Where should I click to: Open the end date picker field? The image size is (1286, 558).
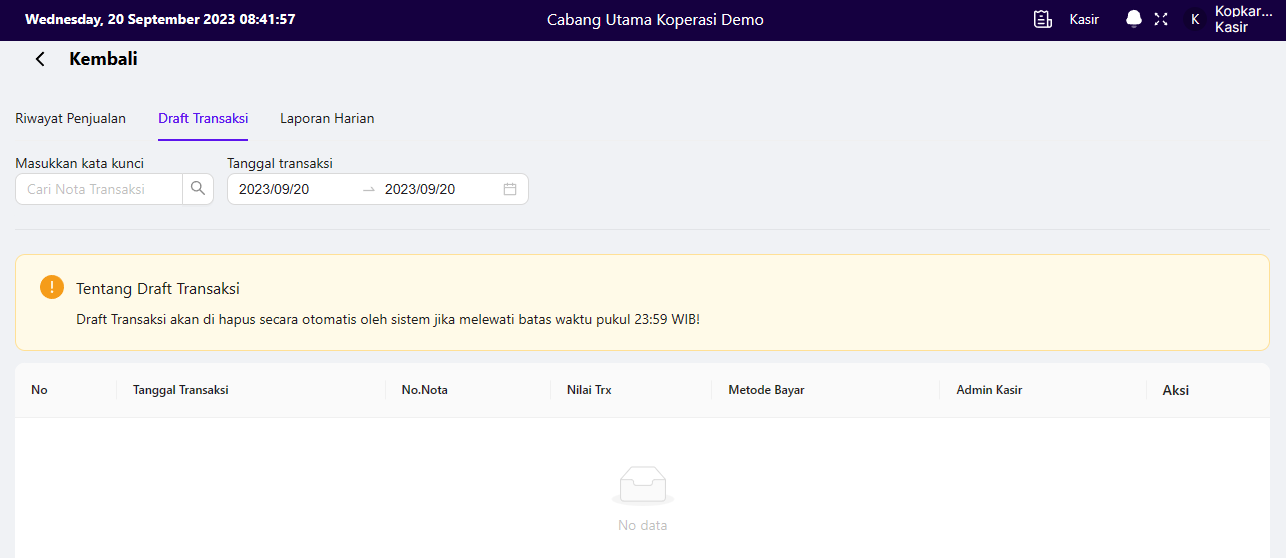[435, 189]
